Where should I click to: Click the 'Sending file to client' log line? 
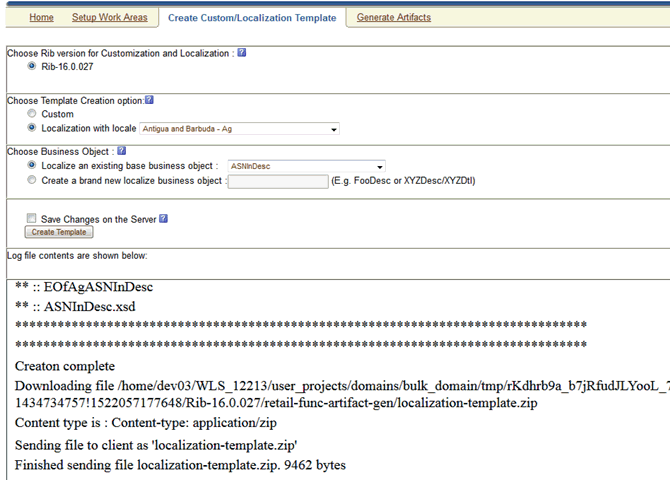tap(156, 445)
